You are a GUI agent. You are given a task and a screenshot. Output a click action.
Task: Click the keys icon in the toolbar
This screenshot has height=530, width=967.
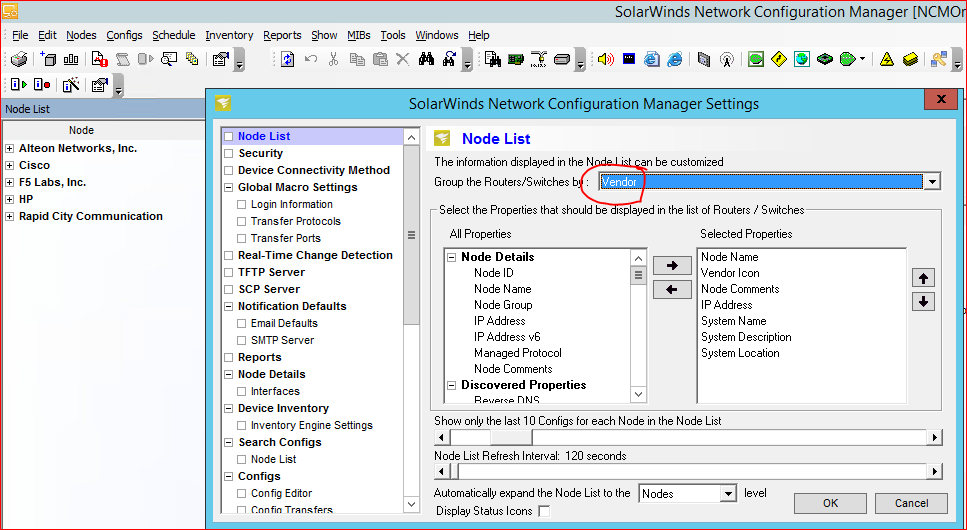[x=939, y=59]
